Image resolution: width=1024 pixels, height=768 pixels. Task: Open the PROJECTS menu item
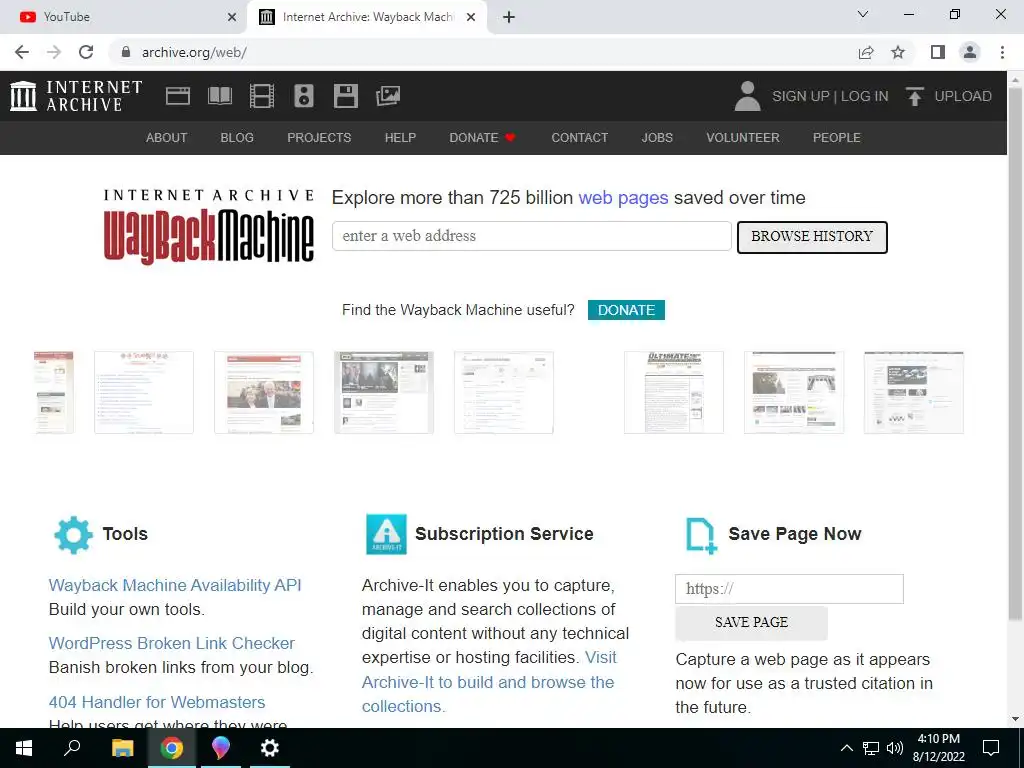point(319,138)
